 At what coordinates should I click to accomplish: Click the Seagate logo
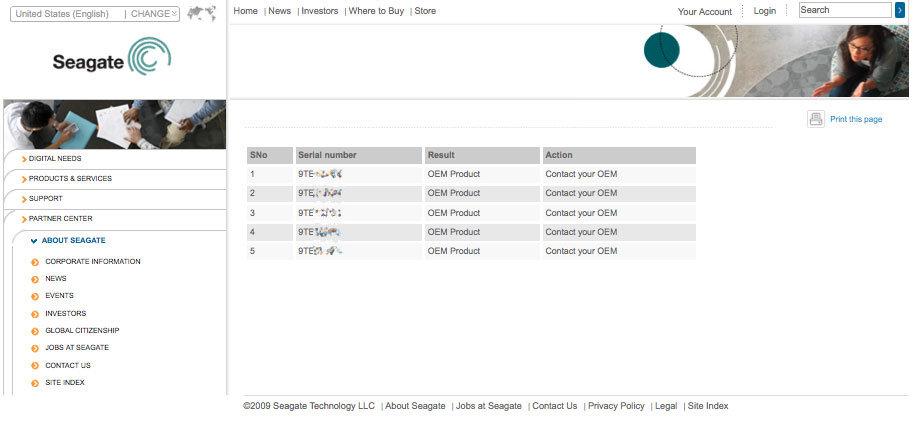[x=112, y=57]
